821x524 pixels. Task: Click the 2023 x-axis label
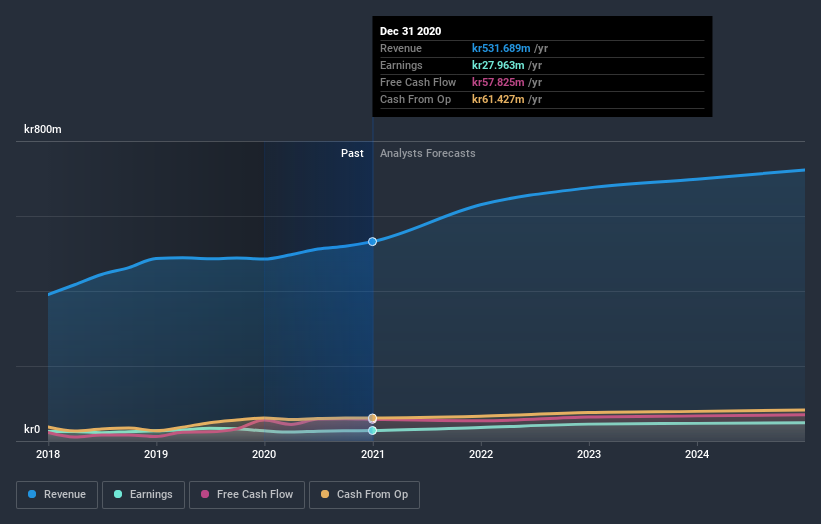(x=589, y=454)
